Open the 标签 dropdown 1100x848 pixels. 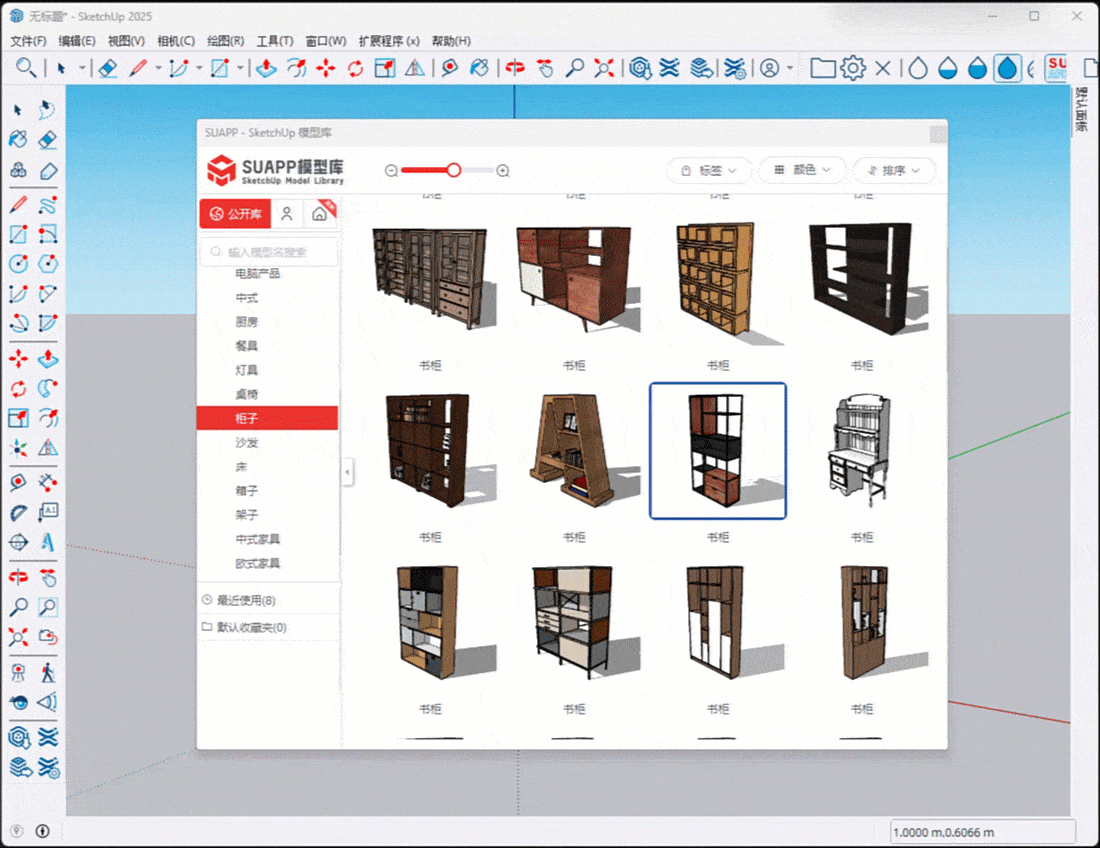click(x=708, y=171)
